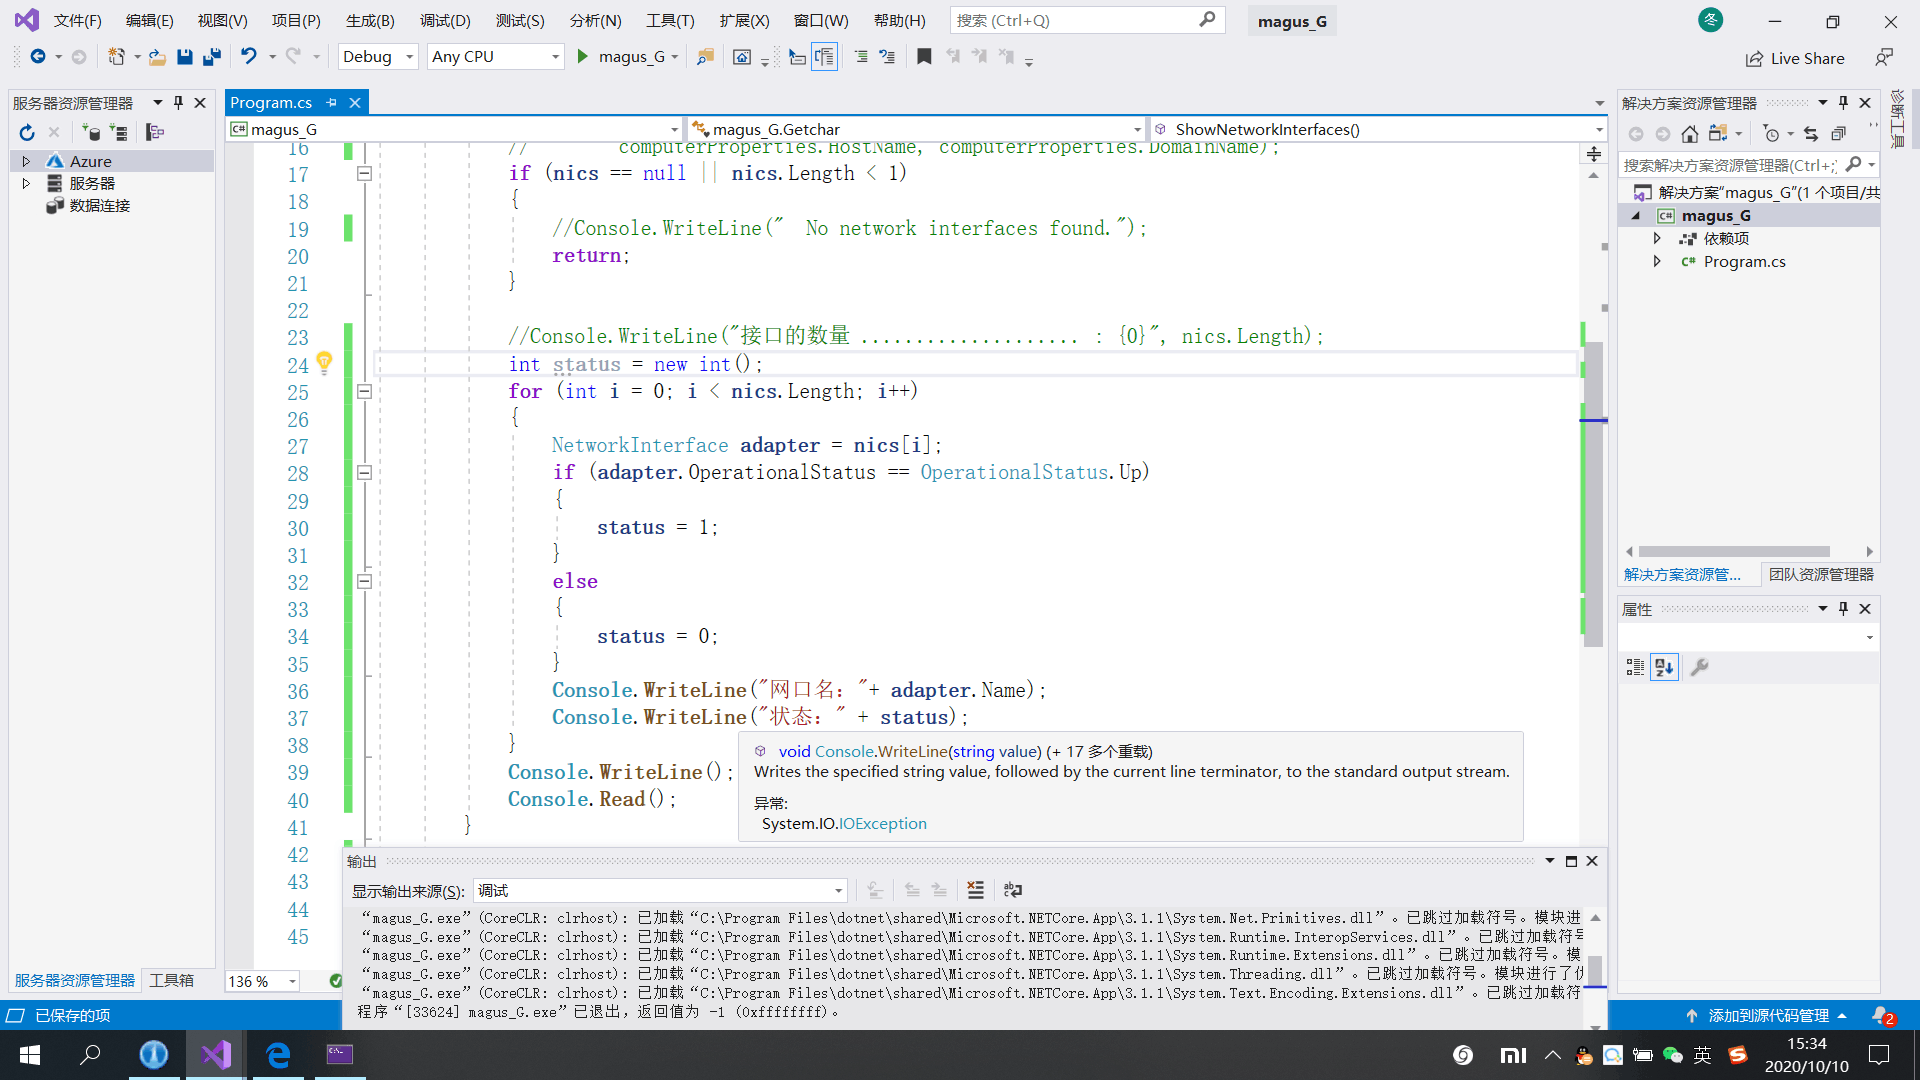Click the Save file disk icon
The height and width of the screenshot is (1080, 1920).
pos(184,57)
